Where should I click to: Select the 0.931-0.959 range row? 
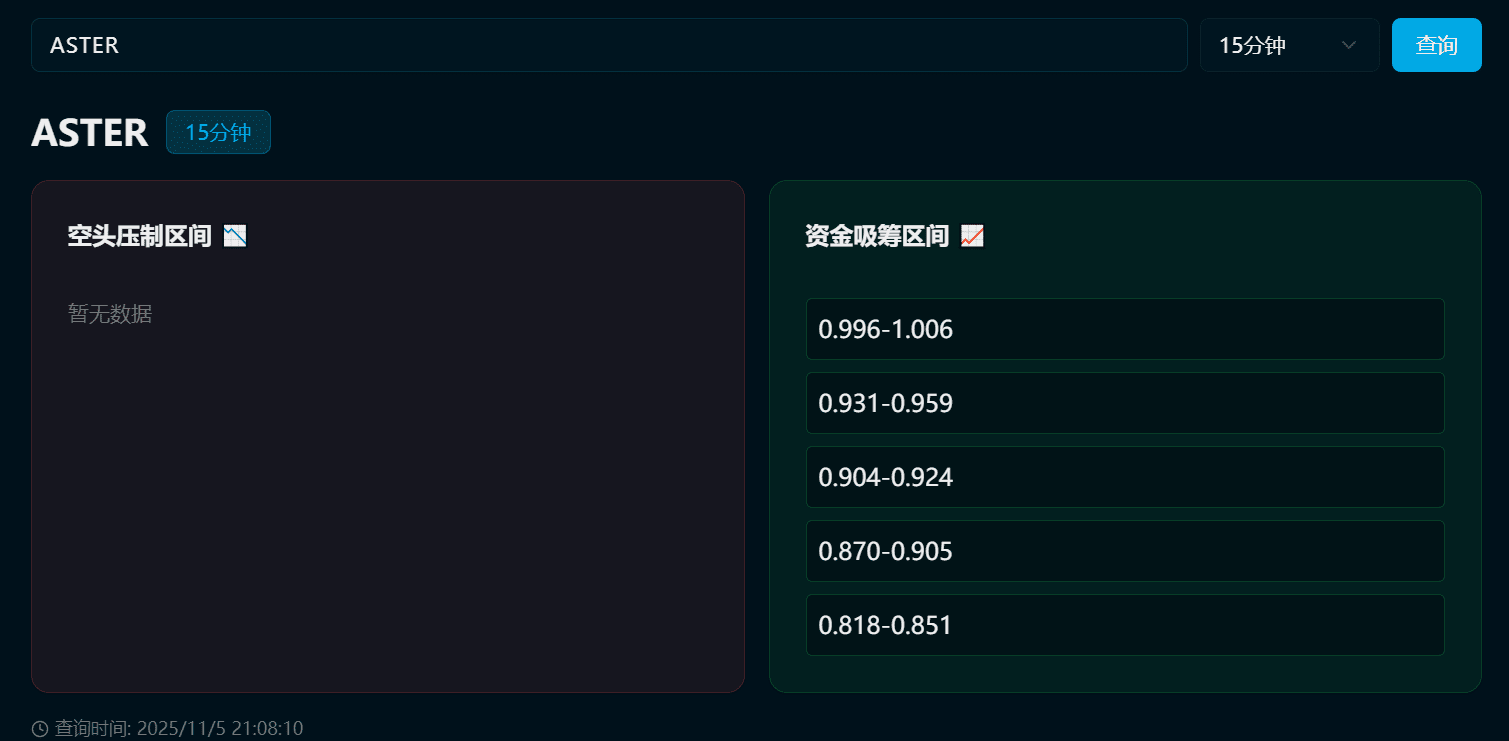(1125, 403)
